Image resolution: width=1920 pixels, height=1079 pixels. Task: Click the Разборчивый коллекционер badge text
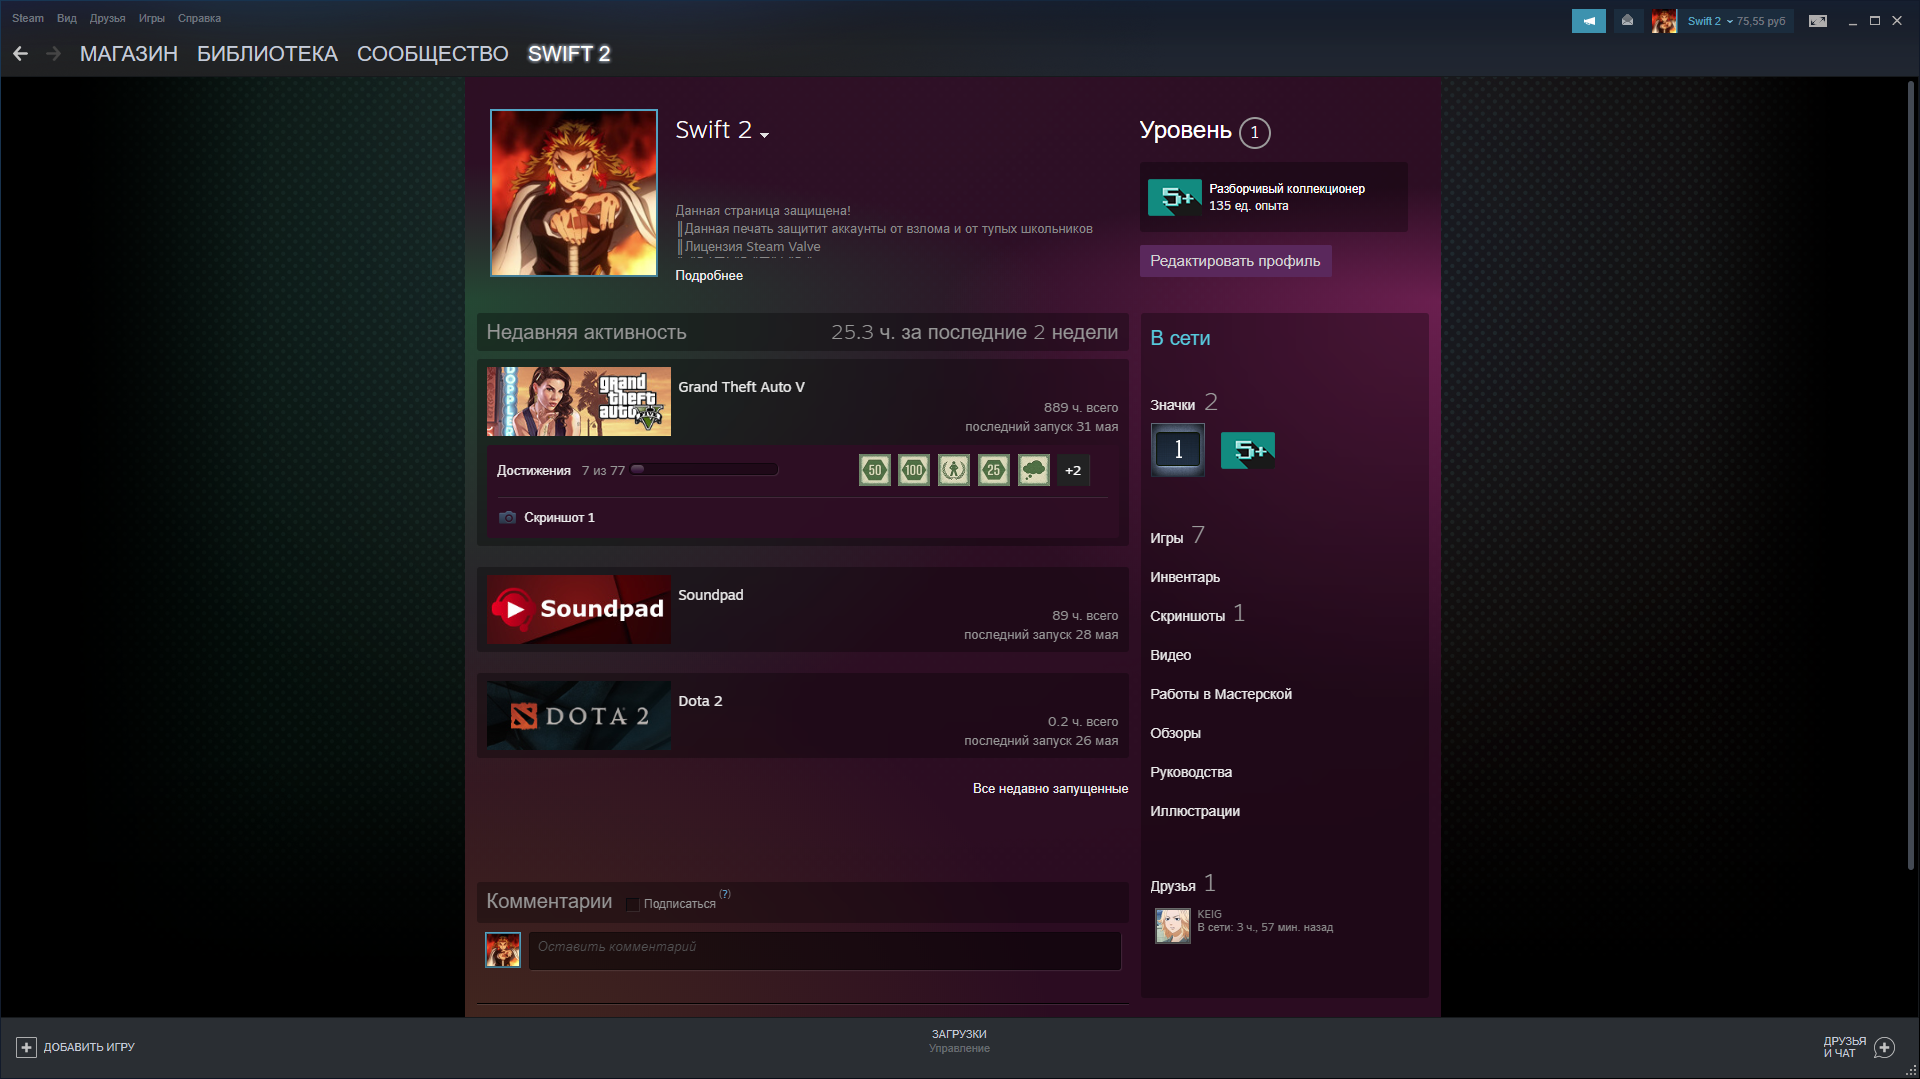pyautogui.click(x=1287, y=189)
